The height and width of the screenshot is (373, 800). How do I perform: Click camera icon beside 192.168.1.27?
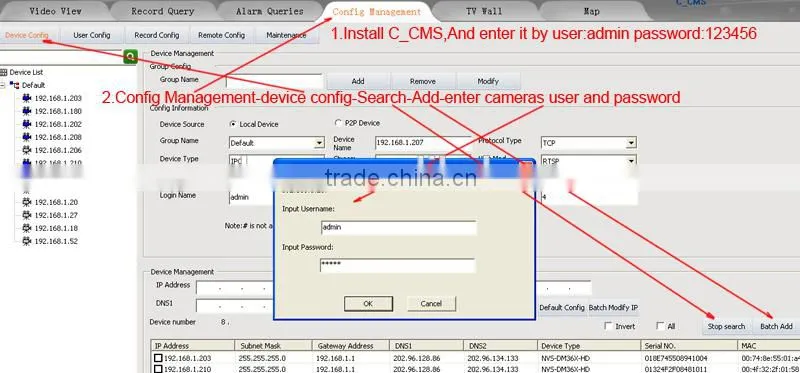click(x=27, y=215)
